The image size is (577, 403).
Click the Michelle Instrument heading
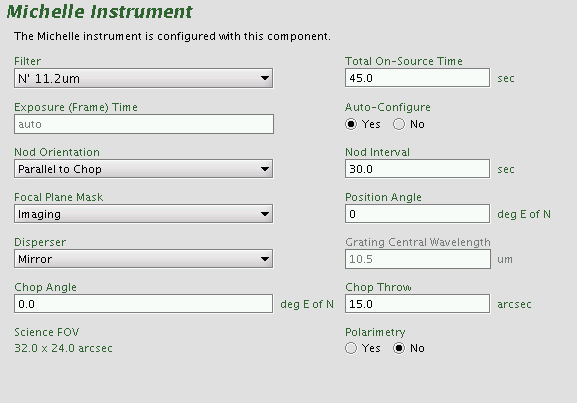(99, 12)
